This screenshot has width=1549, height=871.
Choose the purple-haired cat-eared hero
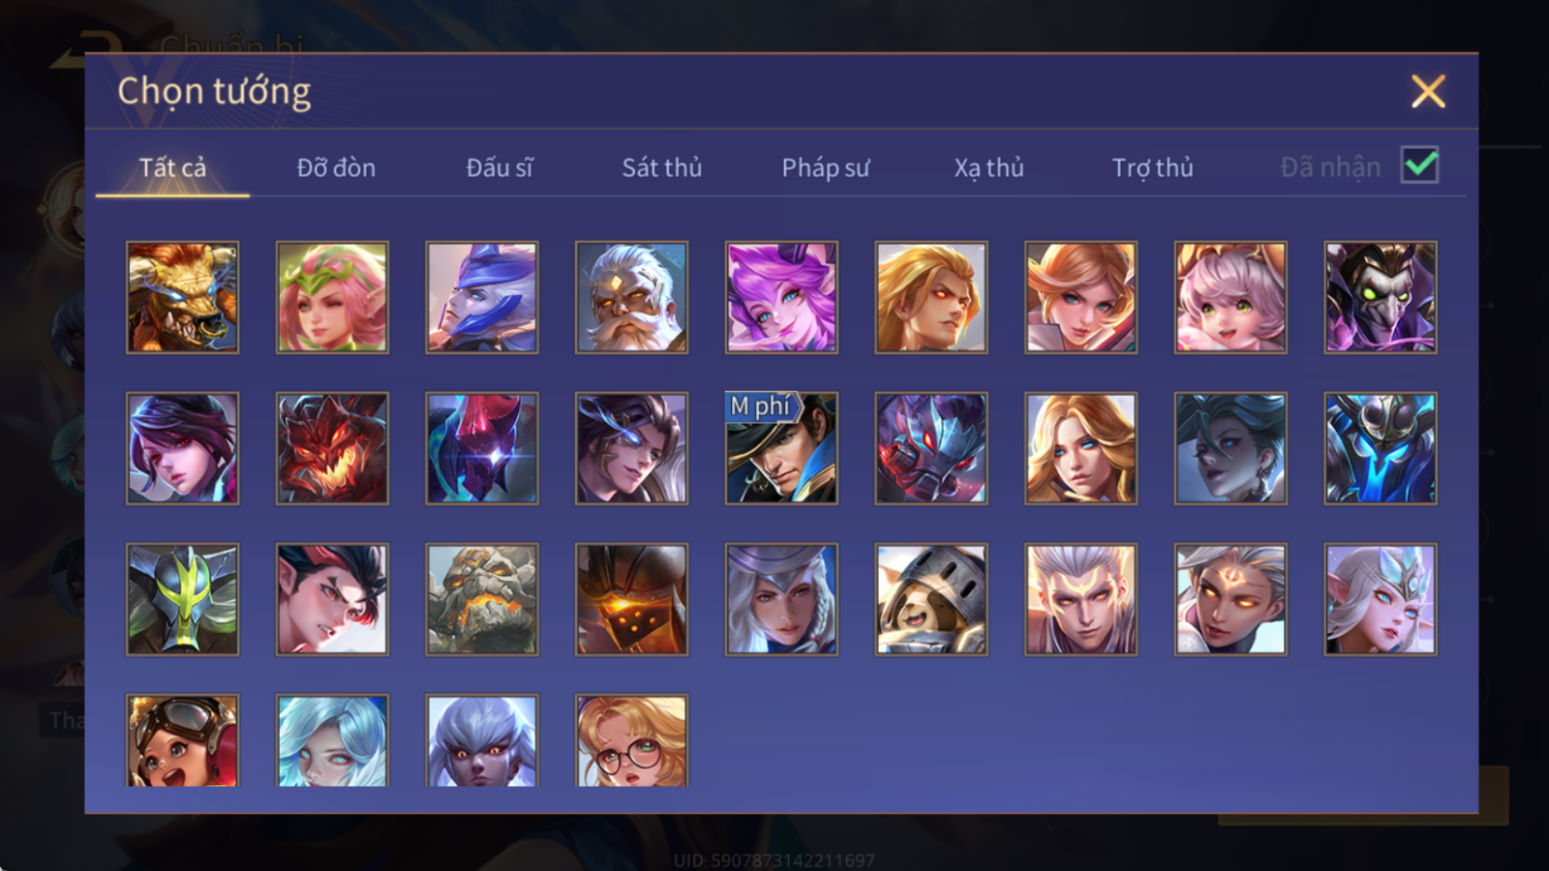pos(781,297)
